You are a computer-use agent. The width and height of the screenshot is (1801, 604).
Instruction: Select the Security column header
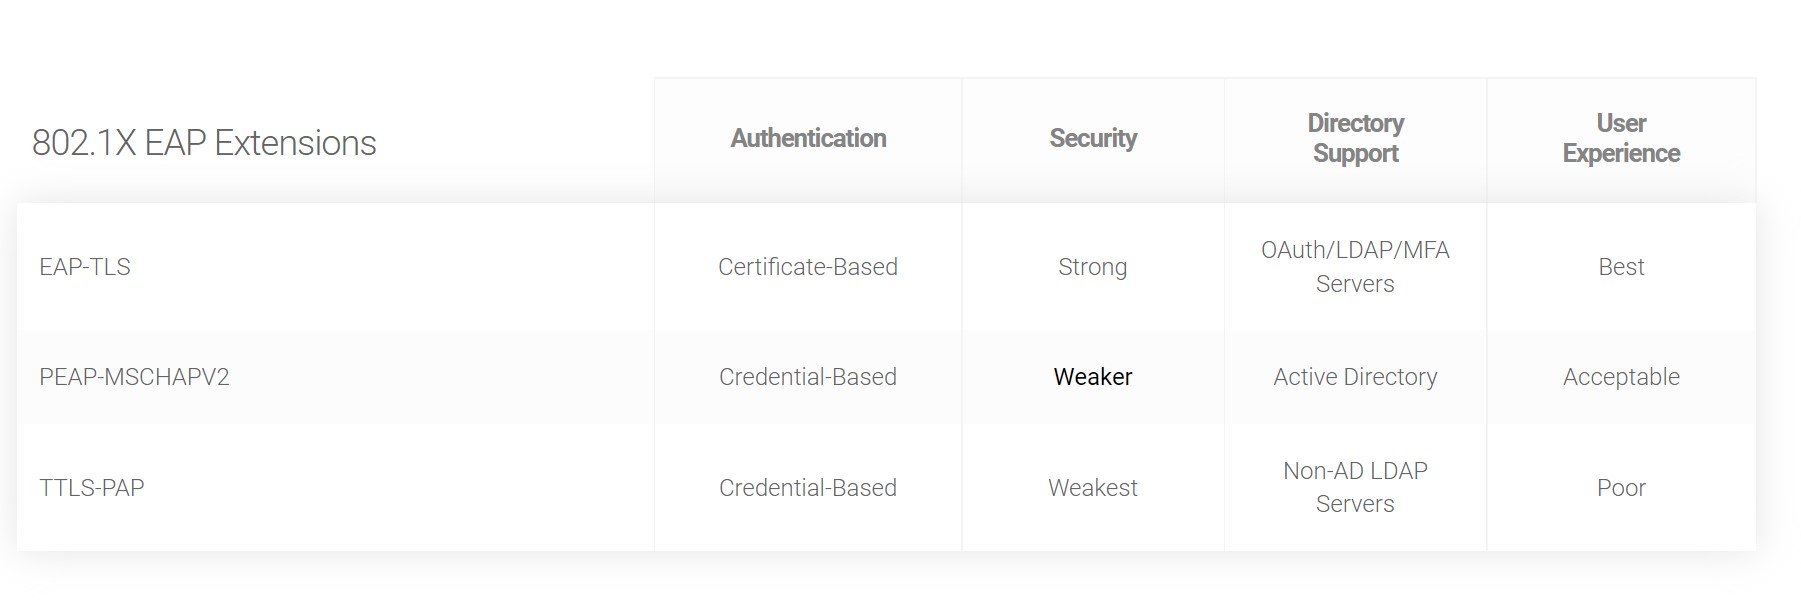coord(1093,138)
